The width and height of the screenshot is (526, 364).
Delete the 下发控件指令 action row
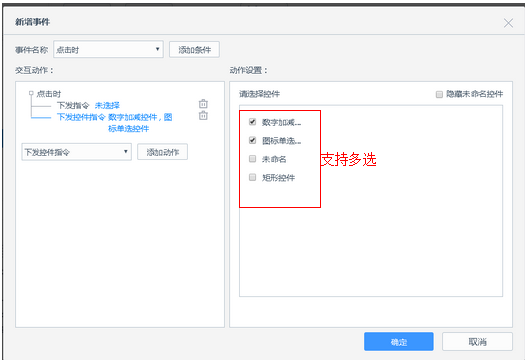(x=203, y=115)
